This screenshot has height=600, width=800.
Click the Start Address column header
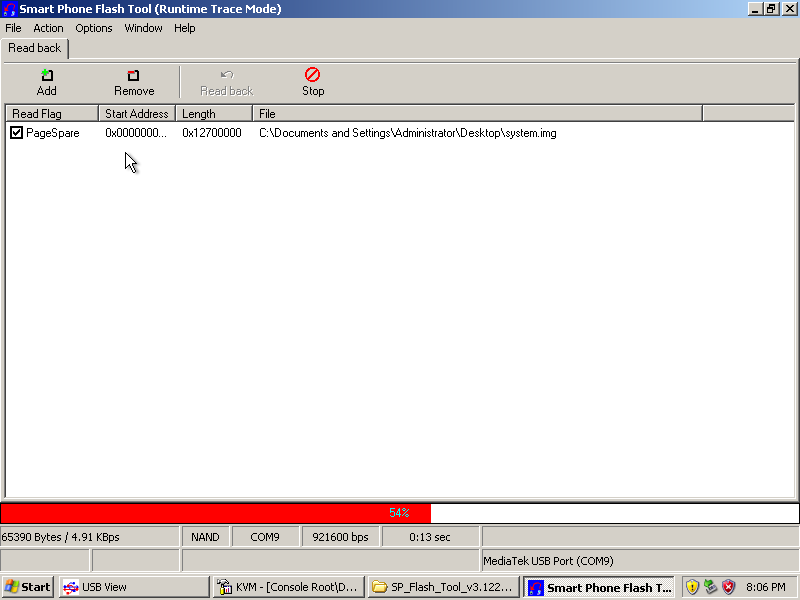137,113
